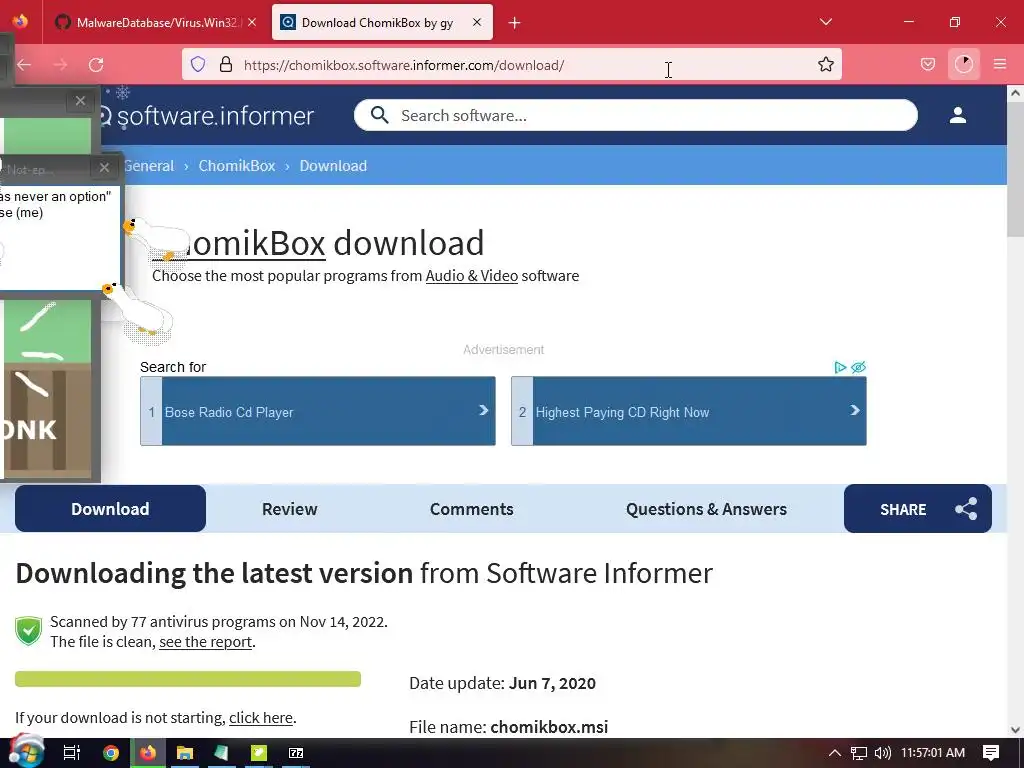Go to the Software Informer home logo
This screenshot has height=768, width=1024.
[207, 116]
